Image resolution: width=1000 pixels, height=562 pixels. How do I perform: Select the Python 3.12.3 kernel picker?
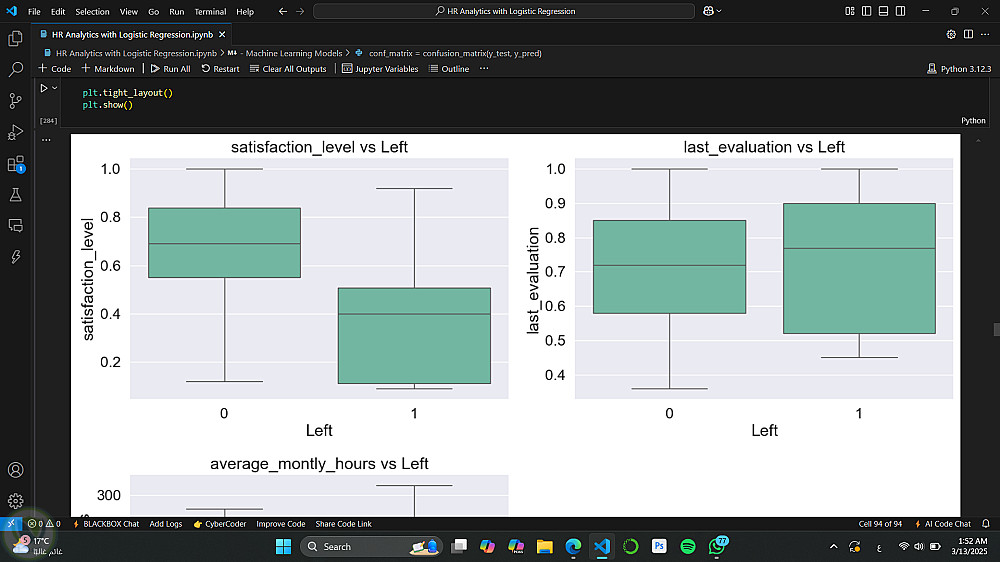click(959, 68)
